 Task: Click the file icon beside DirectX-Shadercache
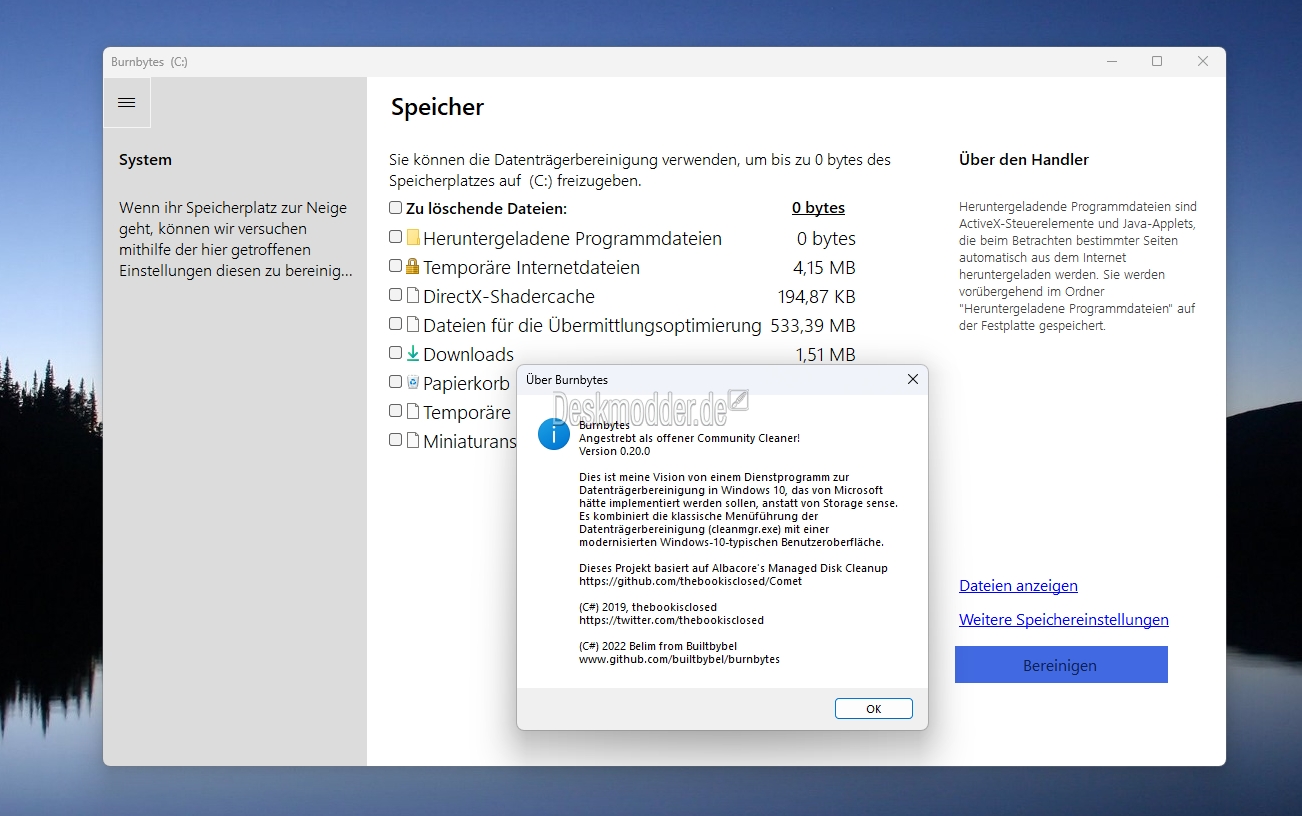coord(412,295)
